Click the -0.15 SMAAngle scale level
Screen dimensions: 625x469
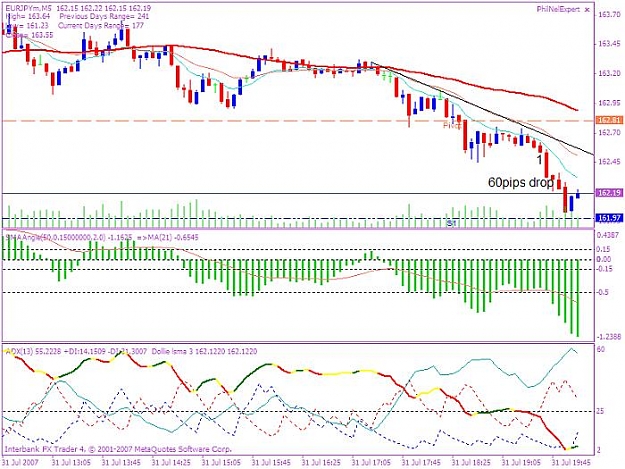pyautogui.click(x=604, y=269)
